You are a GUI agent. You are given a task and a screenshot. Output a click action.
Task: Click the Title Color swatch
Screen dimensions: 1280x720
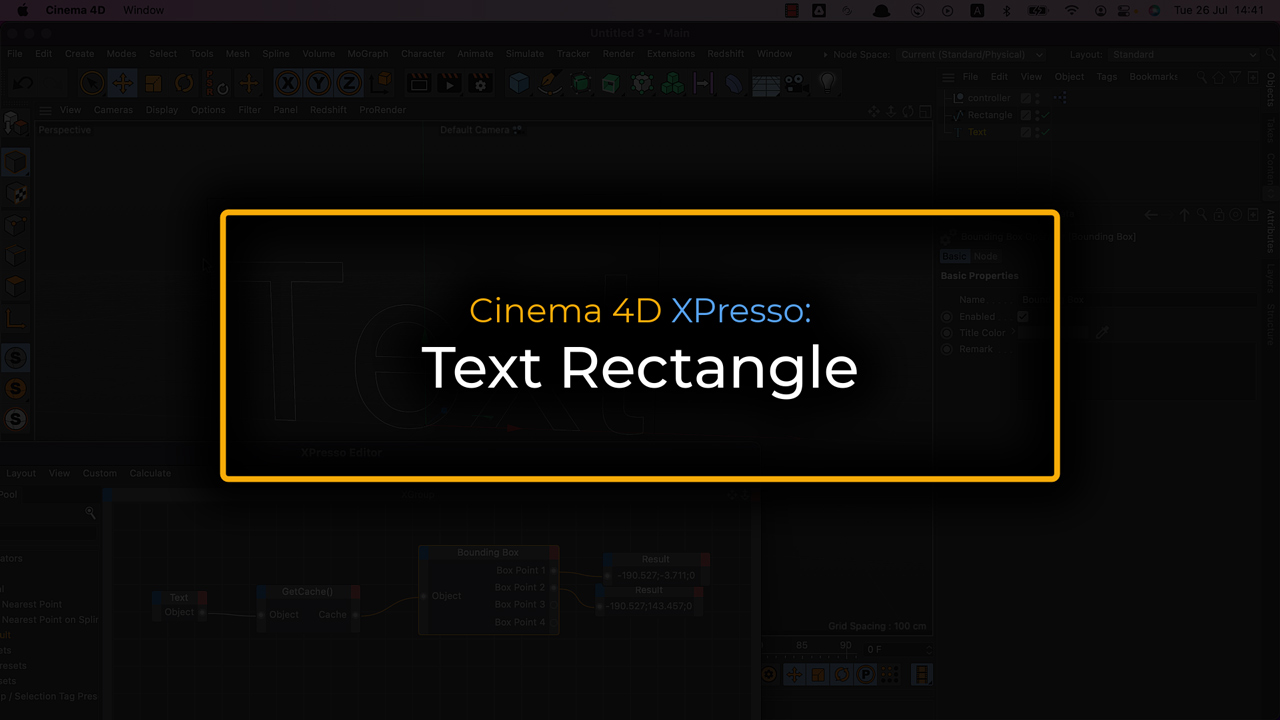pos(1052,333)
